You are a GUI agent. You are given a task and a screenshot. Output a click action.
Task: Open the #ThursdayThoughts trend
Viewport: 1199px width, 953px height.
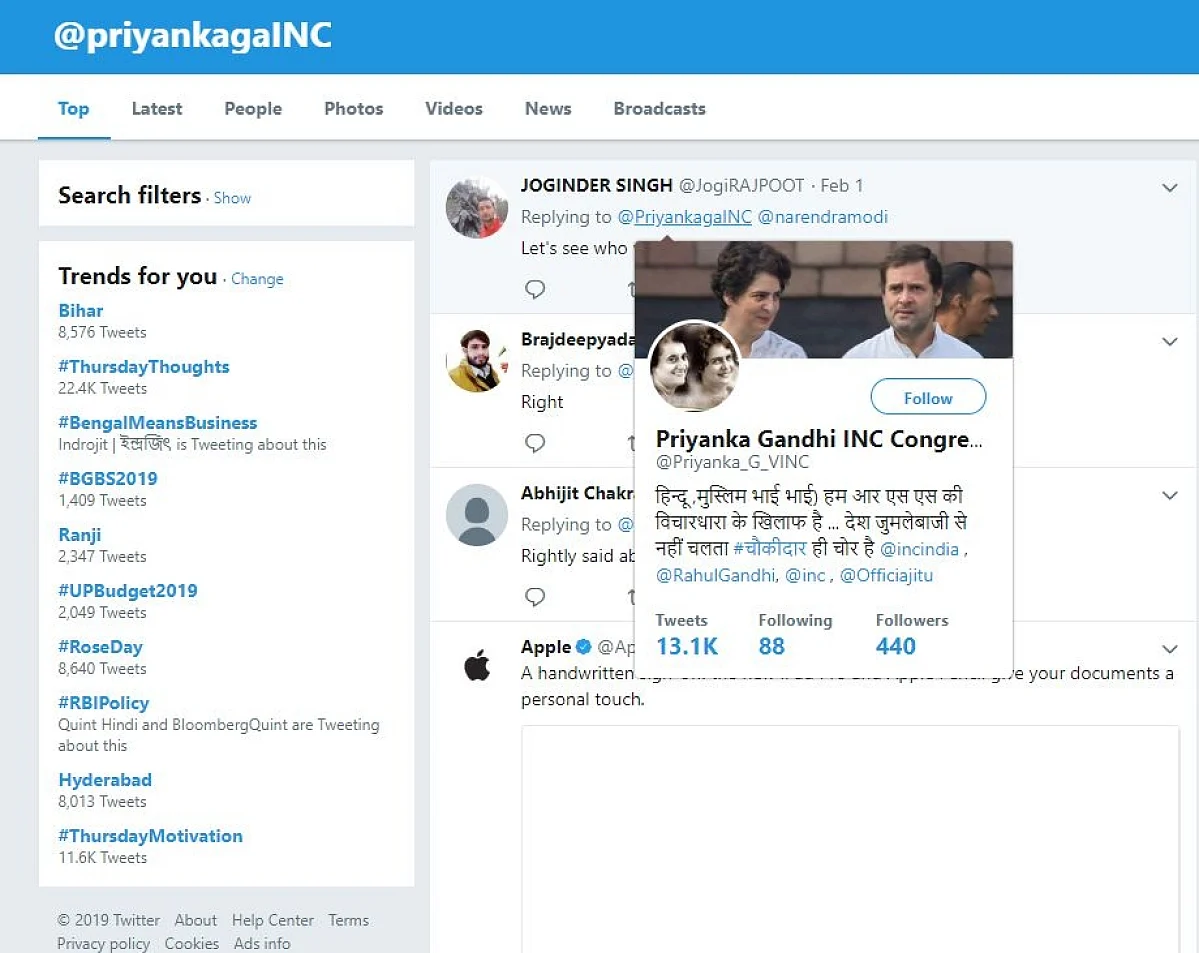coord(144,366)
